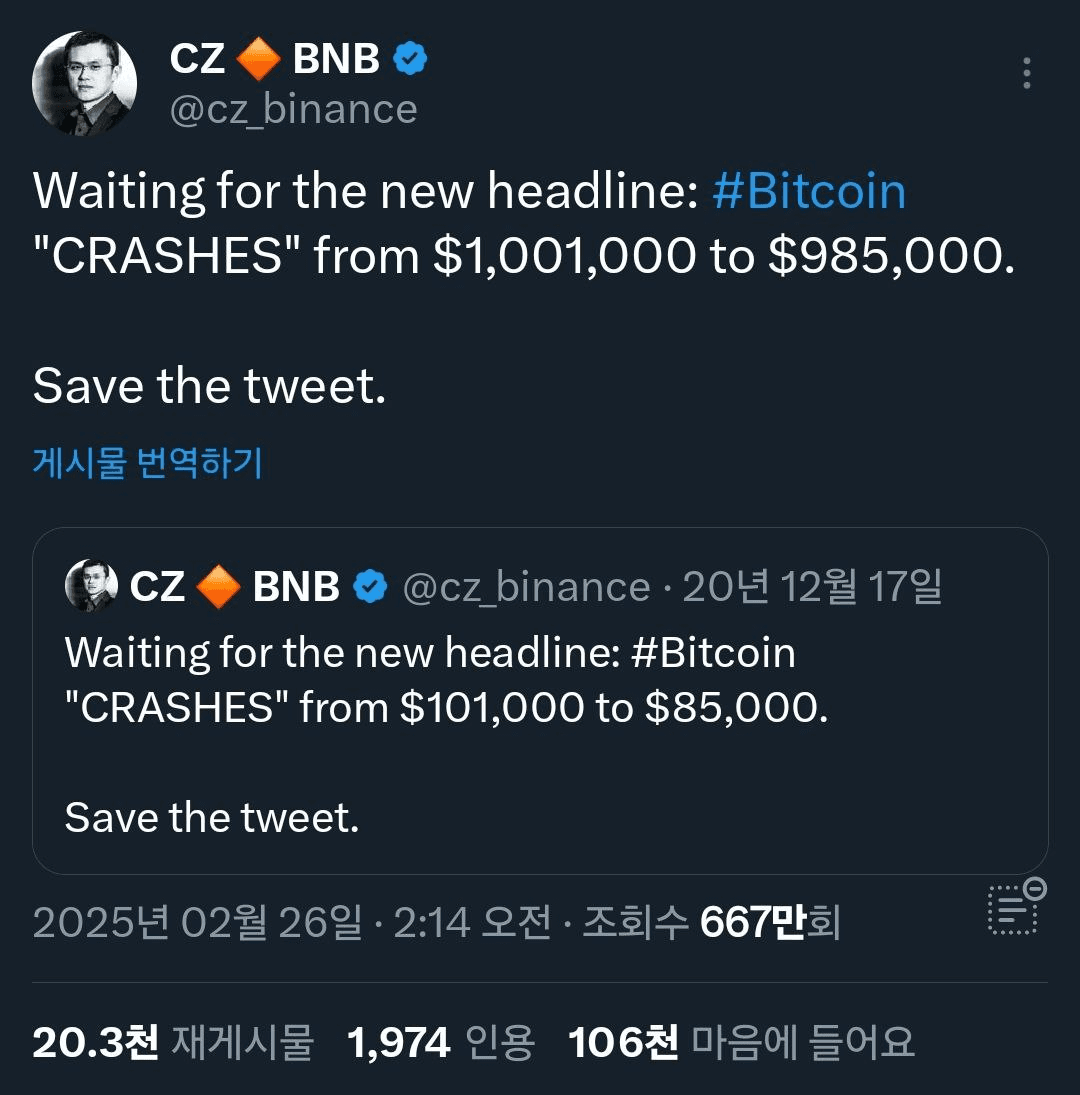This screenshot has width=1080, height=1095.
Task: Click the verified badge in the quoted tweet
Action: [x=371, y=587]
